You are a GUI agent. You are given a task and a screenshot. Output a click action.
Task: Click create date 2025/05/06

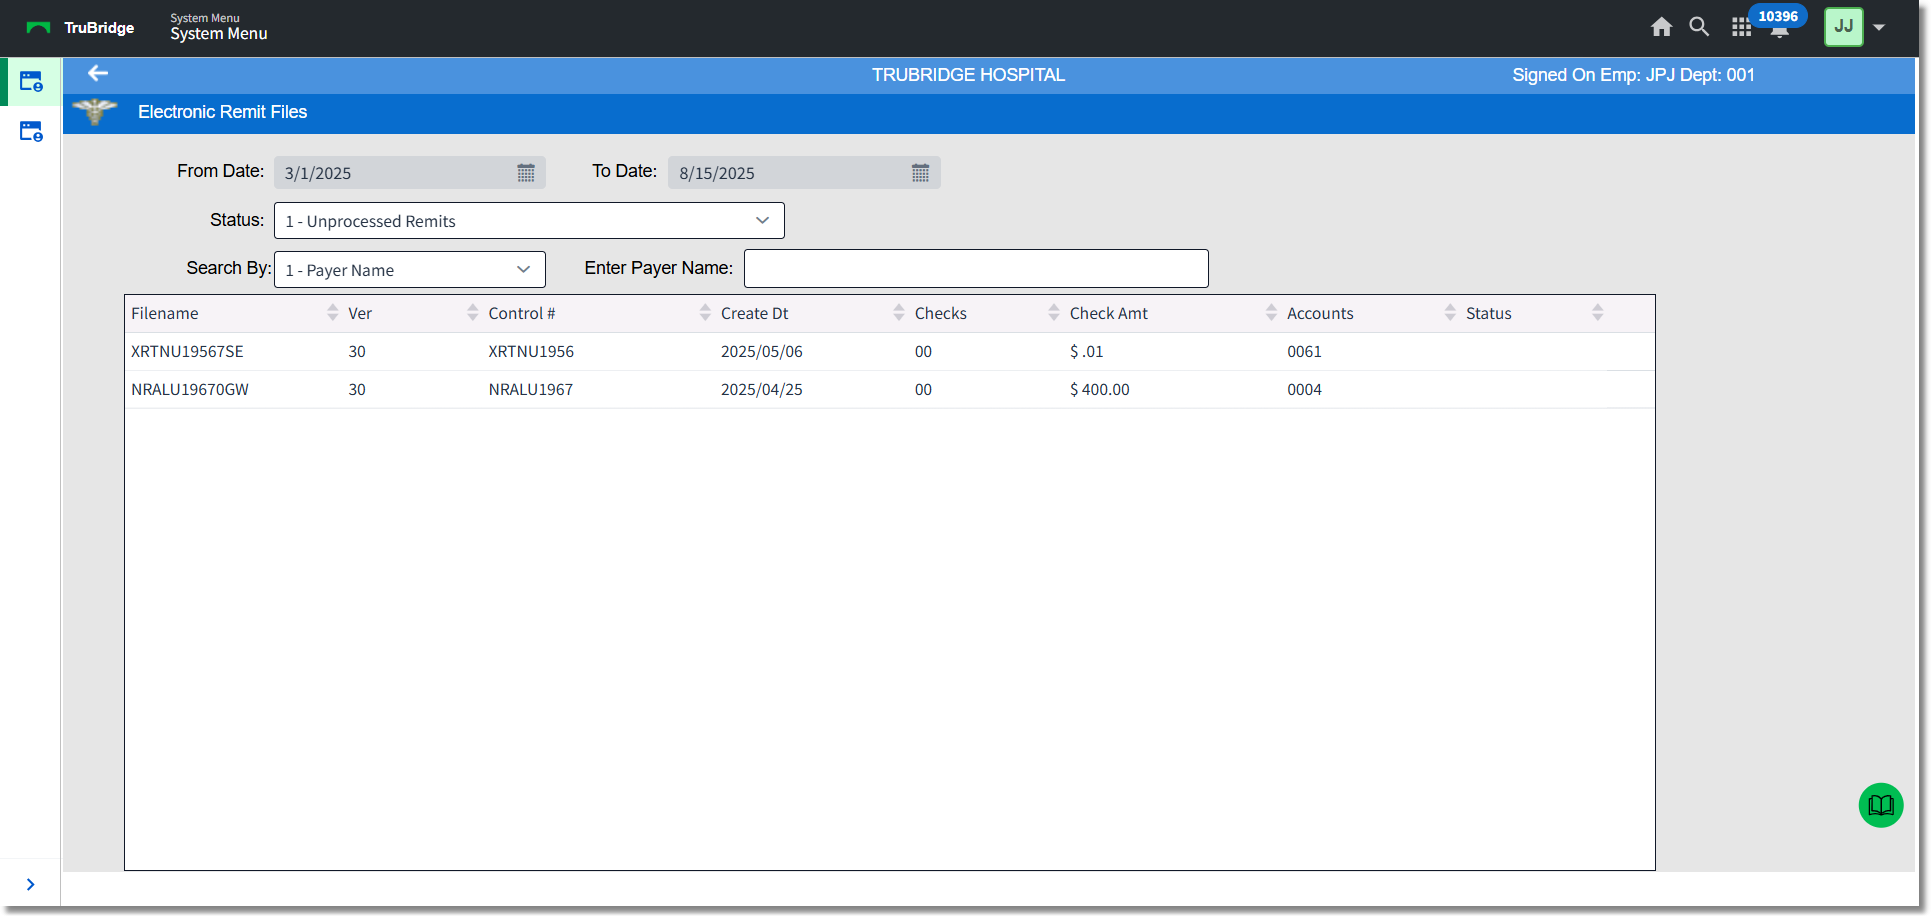(762, 351)
